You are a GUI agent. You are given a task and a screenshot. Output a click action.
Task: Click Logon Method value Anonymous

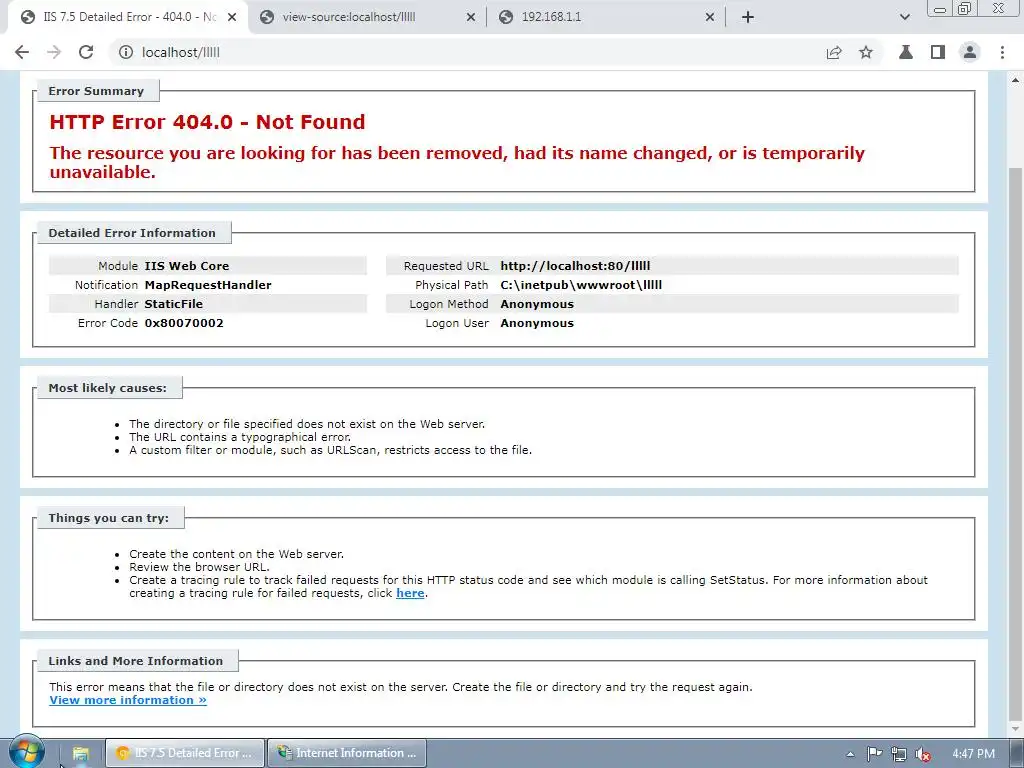tap(537, 304)
